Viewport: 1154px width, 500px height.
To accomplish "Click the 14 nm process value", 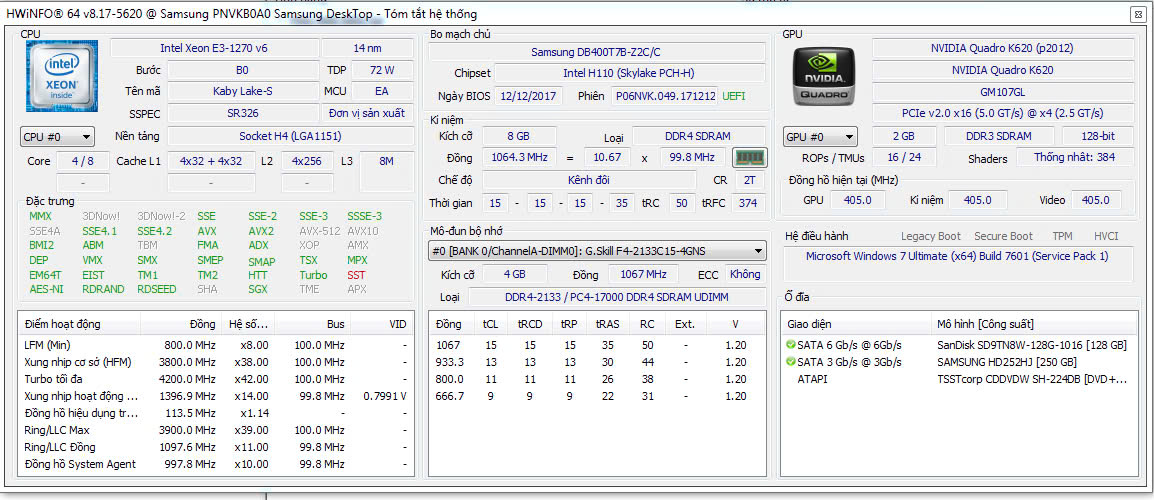I will click(366, 48).
